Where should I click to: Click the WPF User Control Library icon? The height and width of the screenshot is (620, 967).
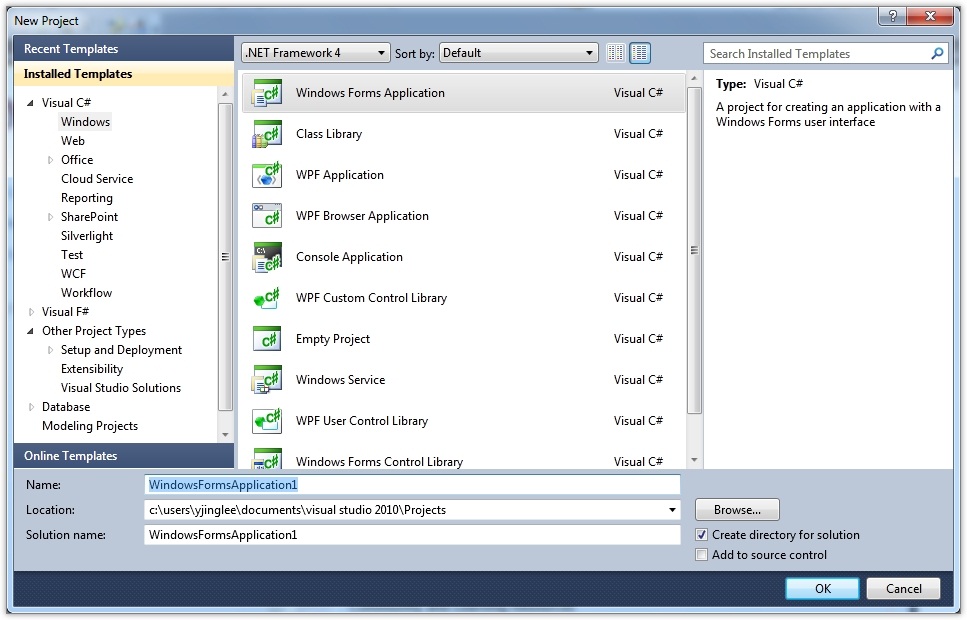pos(267,421)
